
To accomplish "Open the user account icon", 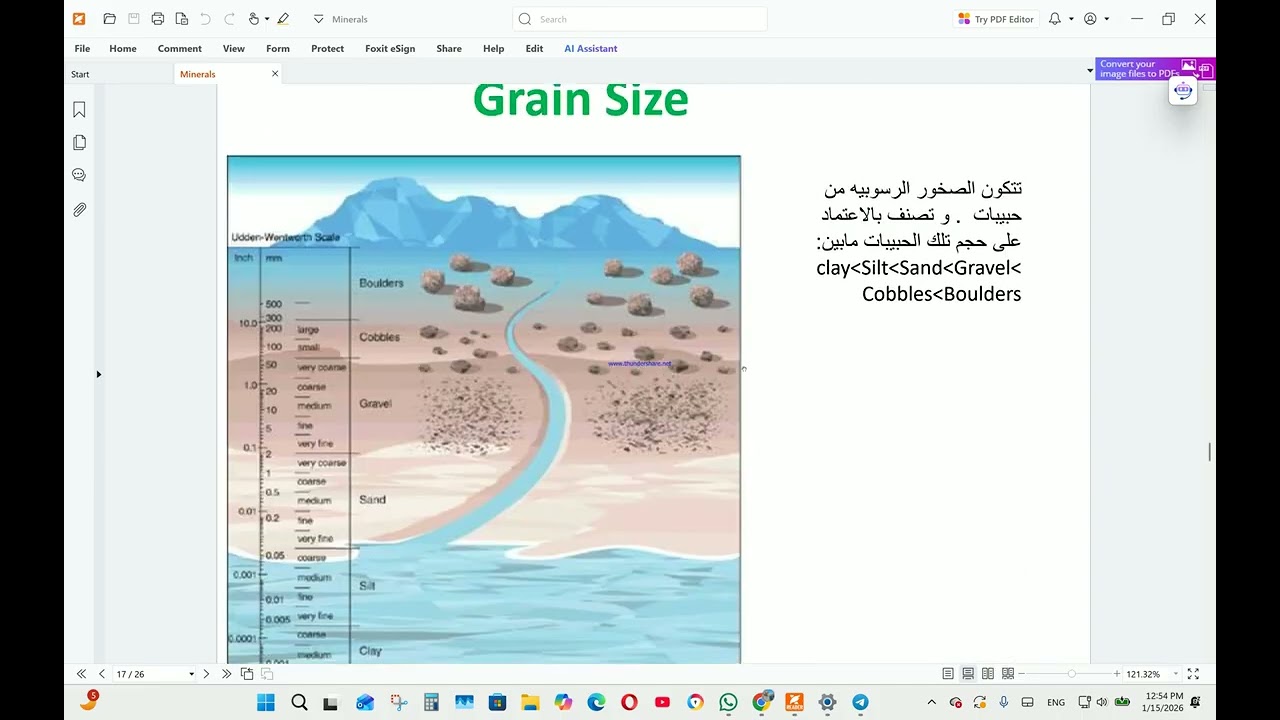I will tap(1090, 19).
